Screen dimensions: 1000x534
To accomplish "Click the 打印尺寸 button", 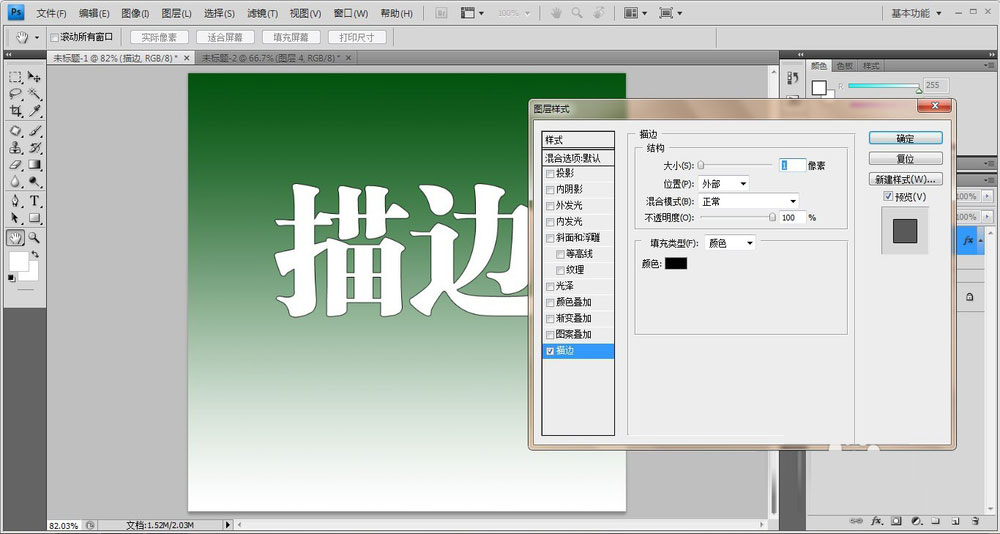I will click(x=357, y=38).
